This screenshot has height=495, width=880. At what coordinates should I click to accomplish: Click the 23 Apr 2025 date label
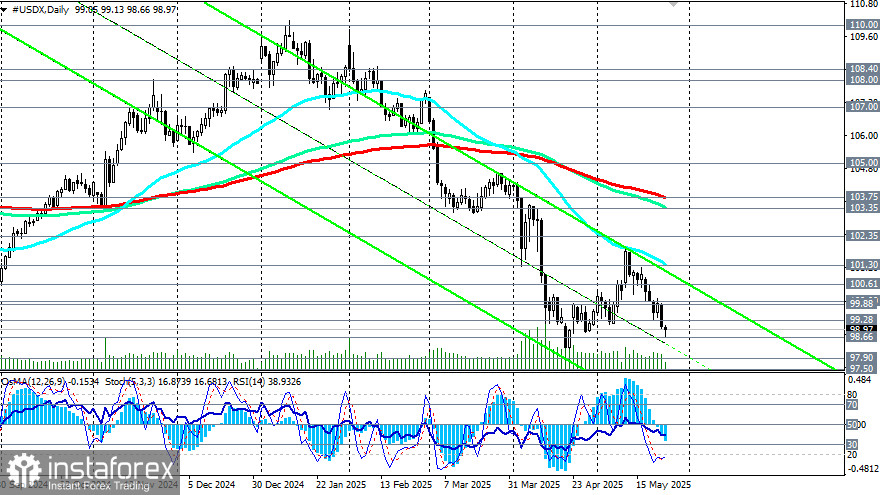(x=598, y=484)
